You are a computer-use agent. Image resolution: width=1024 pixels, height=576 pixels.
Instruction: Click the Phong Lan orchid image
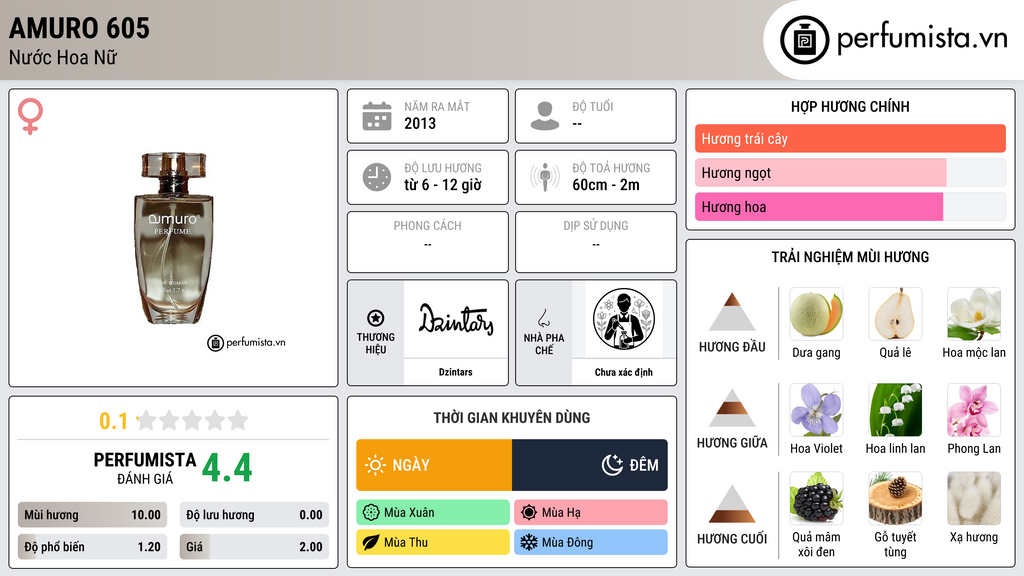(x=974, y=410)
